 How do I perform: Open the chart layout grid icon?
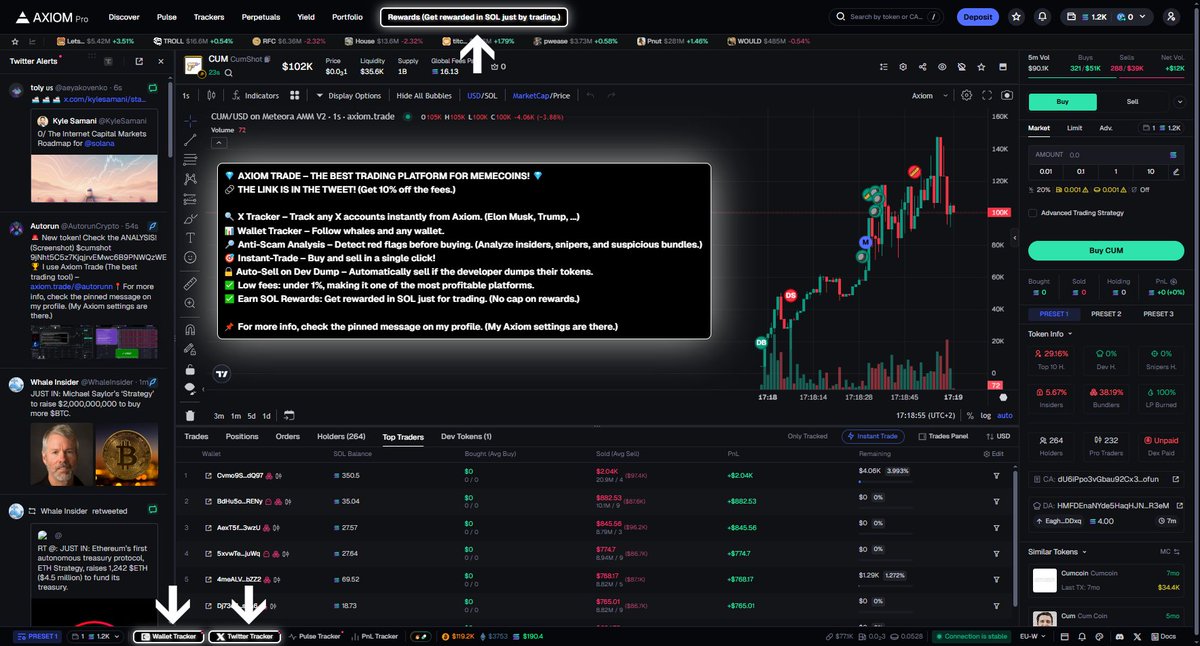point(295,95)
